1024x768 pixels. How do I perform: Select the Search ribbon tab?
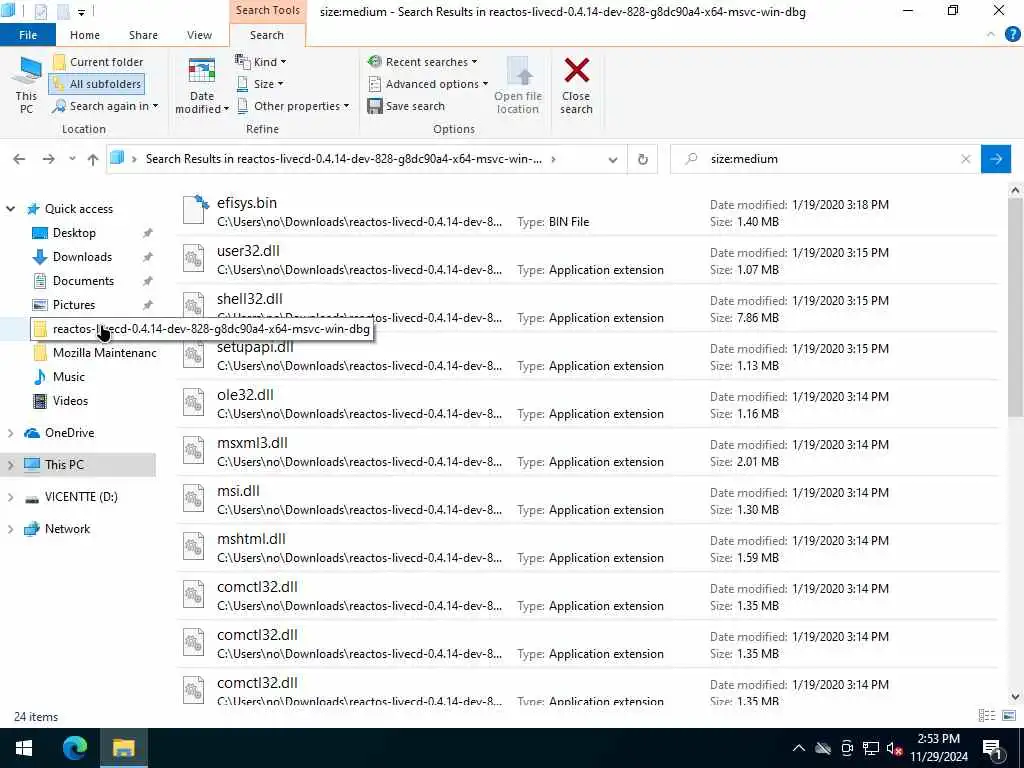click(x=266, y=35)
